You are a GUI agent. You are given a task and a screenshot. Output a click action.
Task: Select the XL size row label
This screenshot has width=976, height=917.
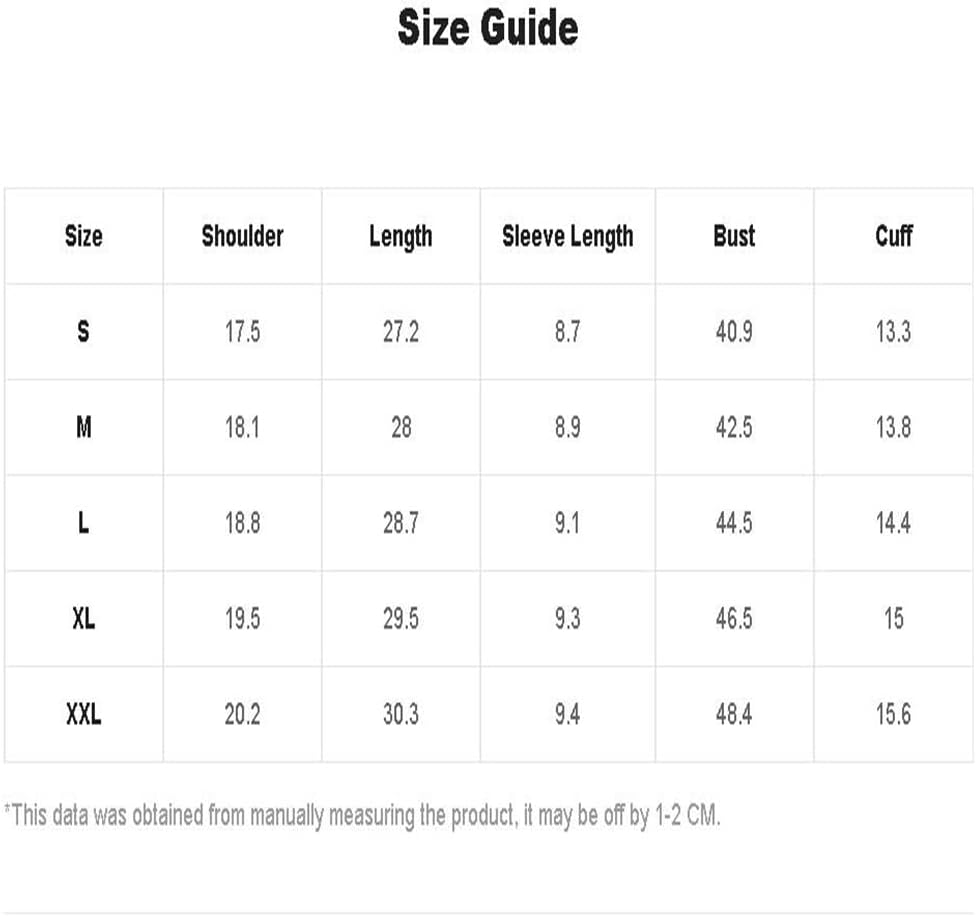click(x=83, y=619)
